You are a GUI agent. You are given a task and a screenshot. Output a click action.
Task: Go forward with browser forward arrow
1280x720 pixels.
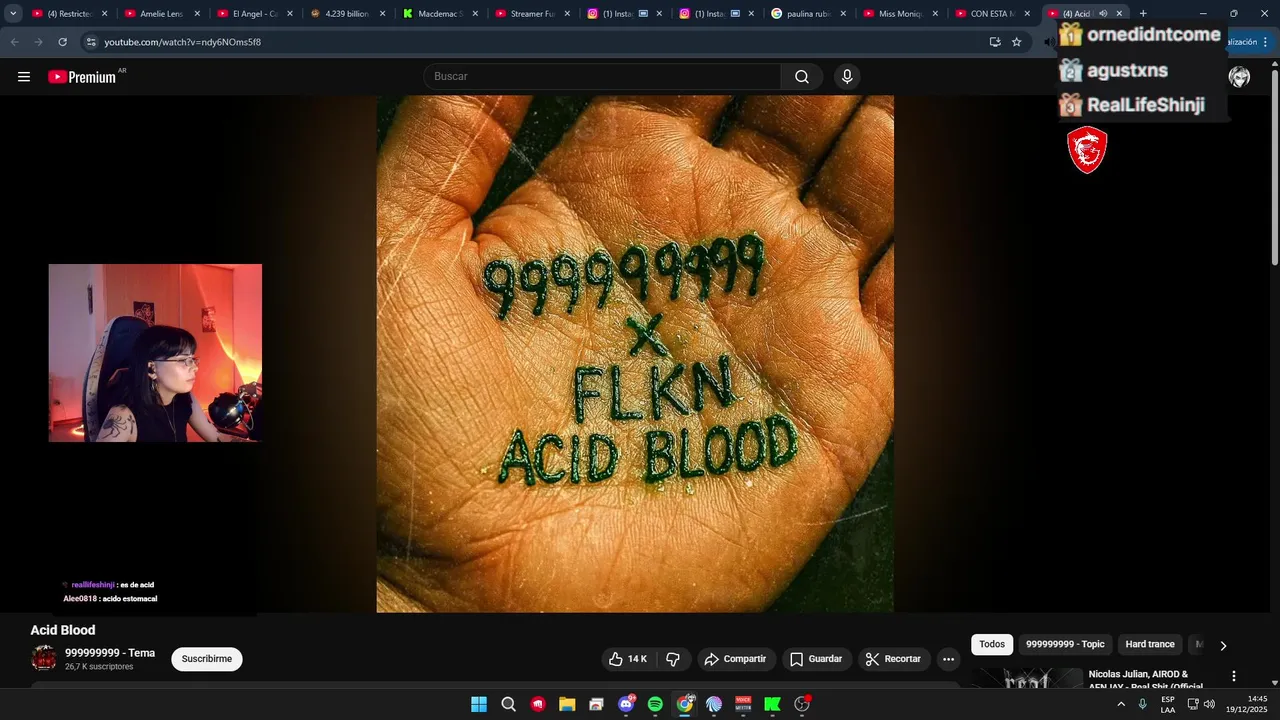coord(38,42)
